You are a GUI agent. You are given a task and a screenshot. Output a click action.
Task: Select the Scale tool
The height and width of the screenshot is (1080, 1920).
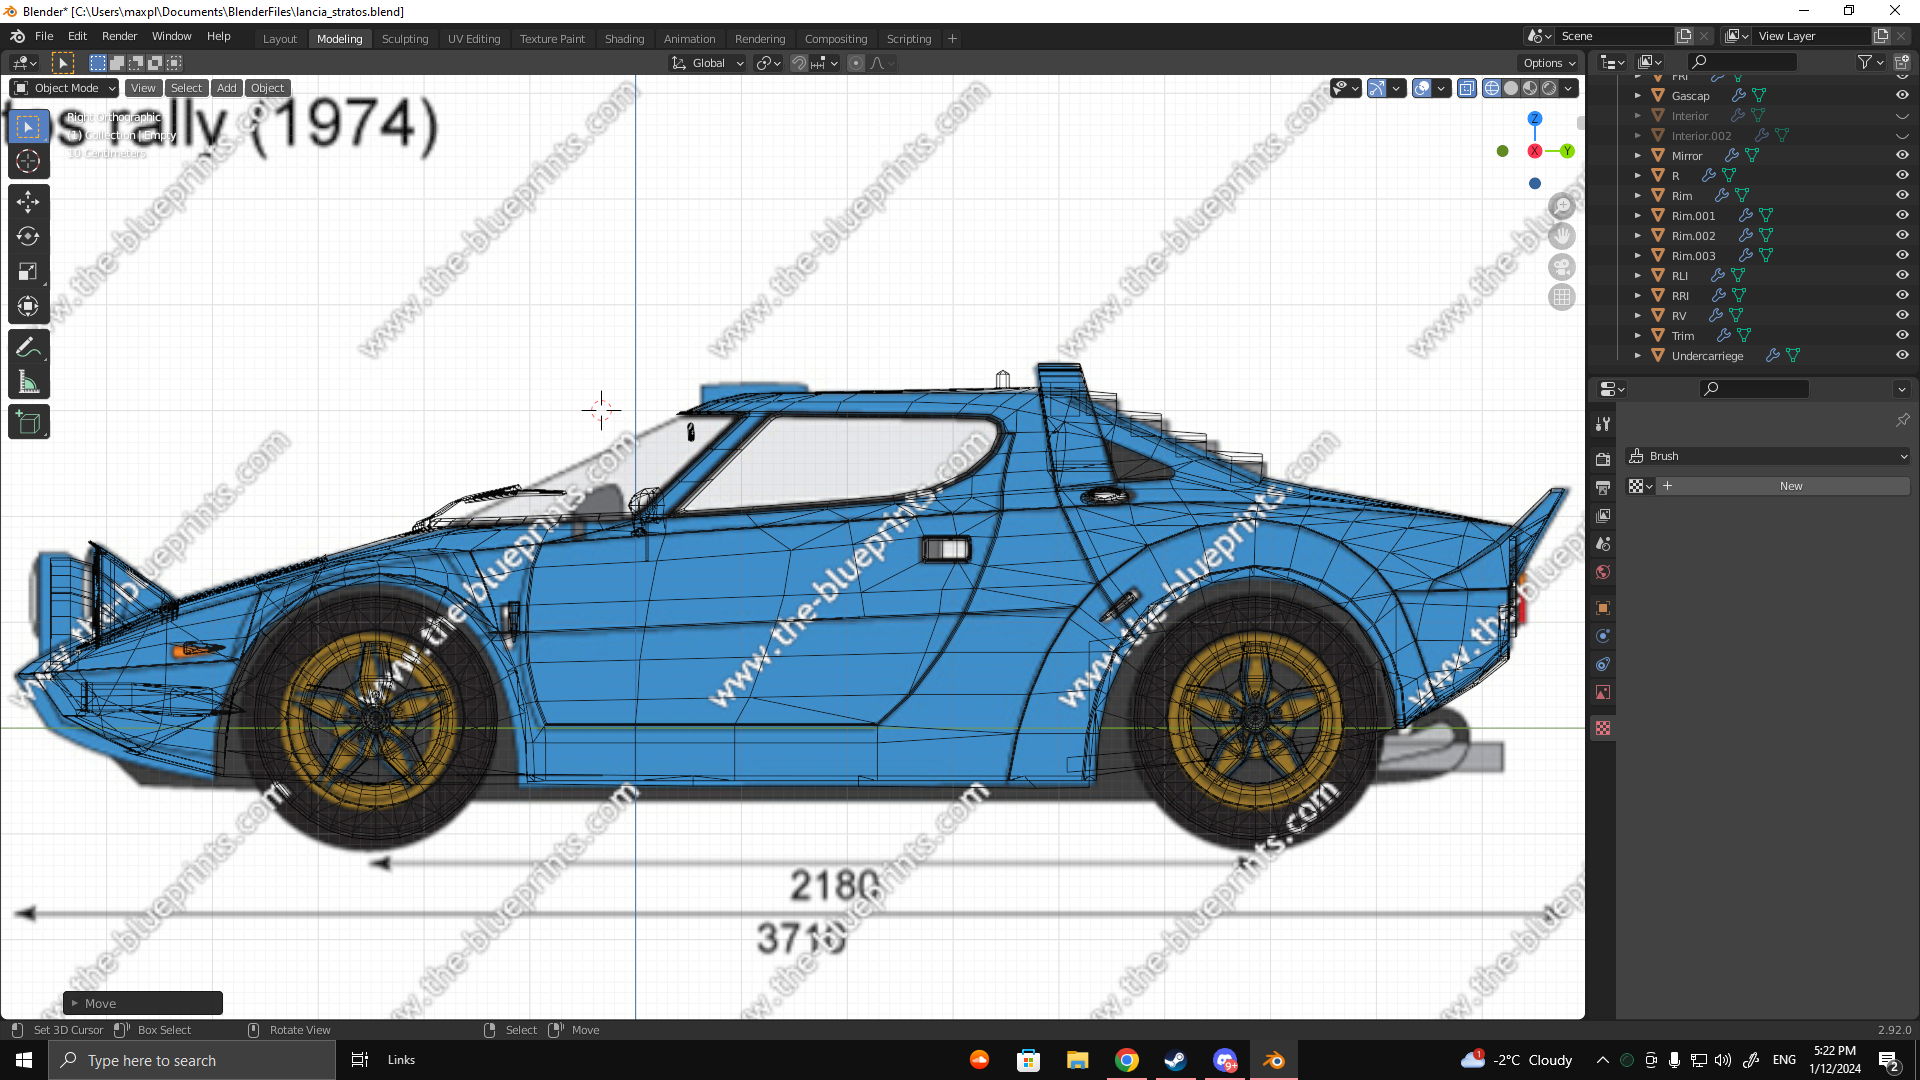[28, 272]
